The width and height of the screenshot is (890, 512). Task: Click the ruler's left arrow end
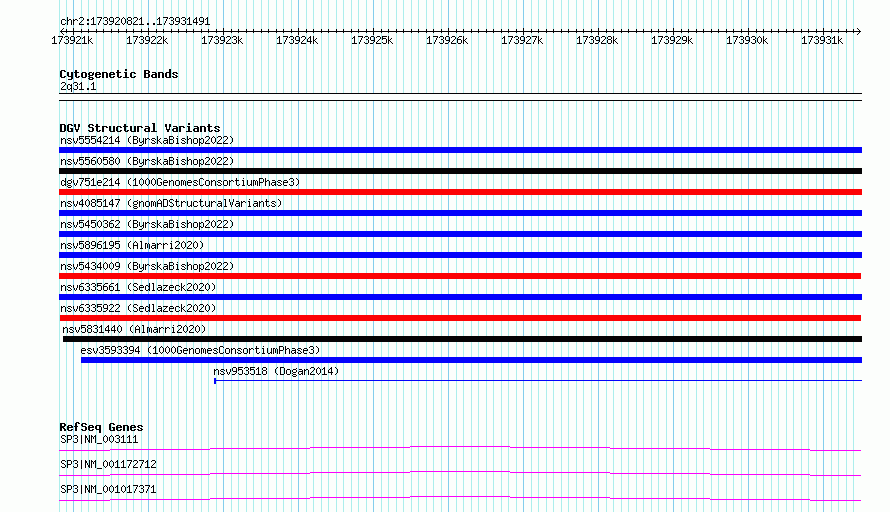pos(62,31)
